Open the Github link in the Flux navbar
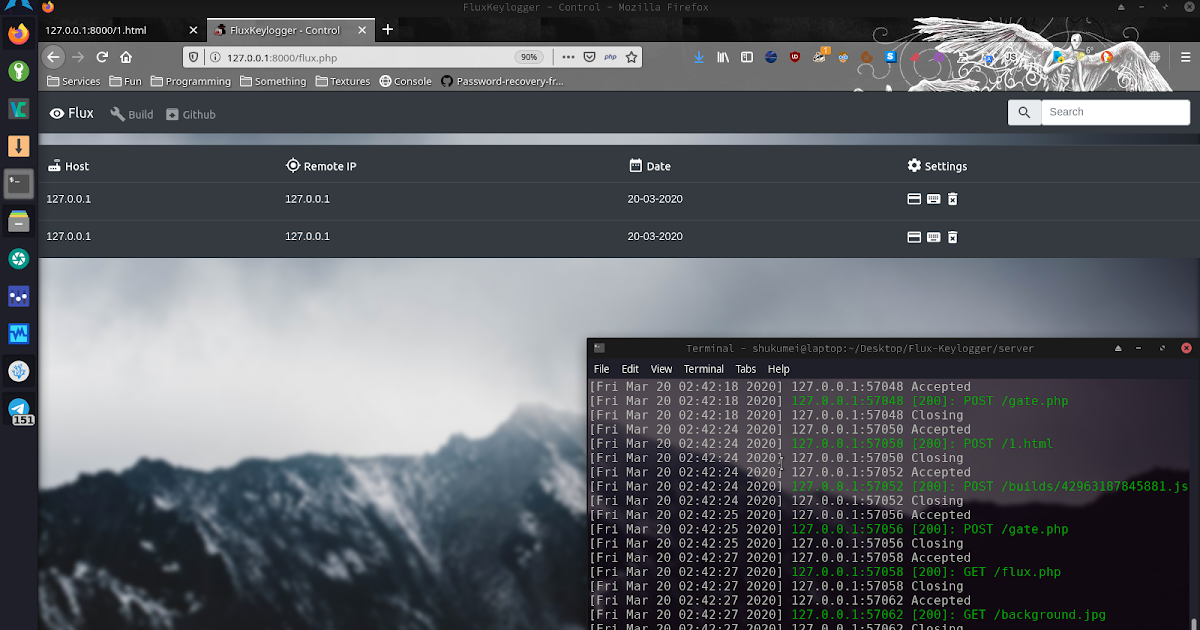This screenshot has height=630, width=1200. click(190, 114)
